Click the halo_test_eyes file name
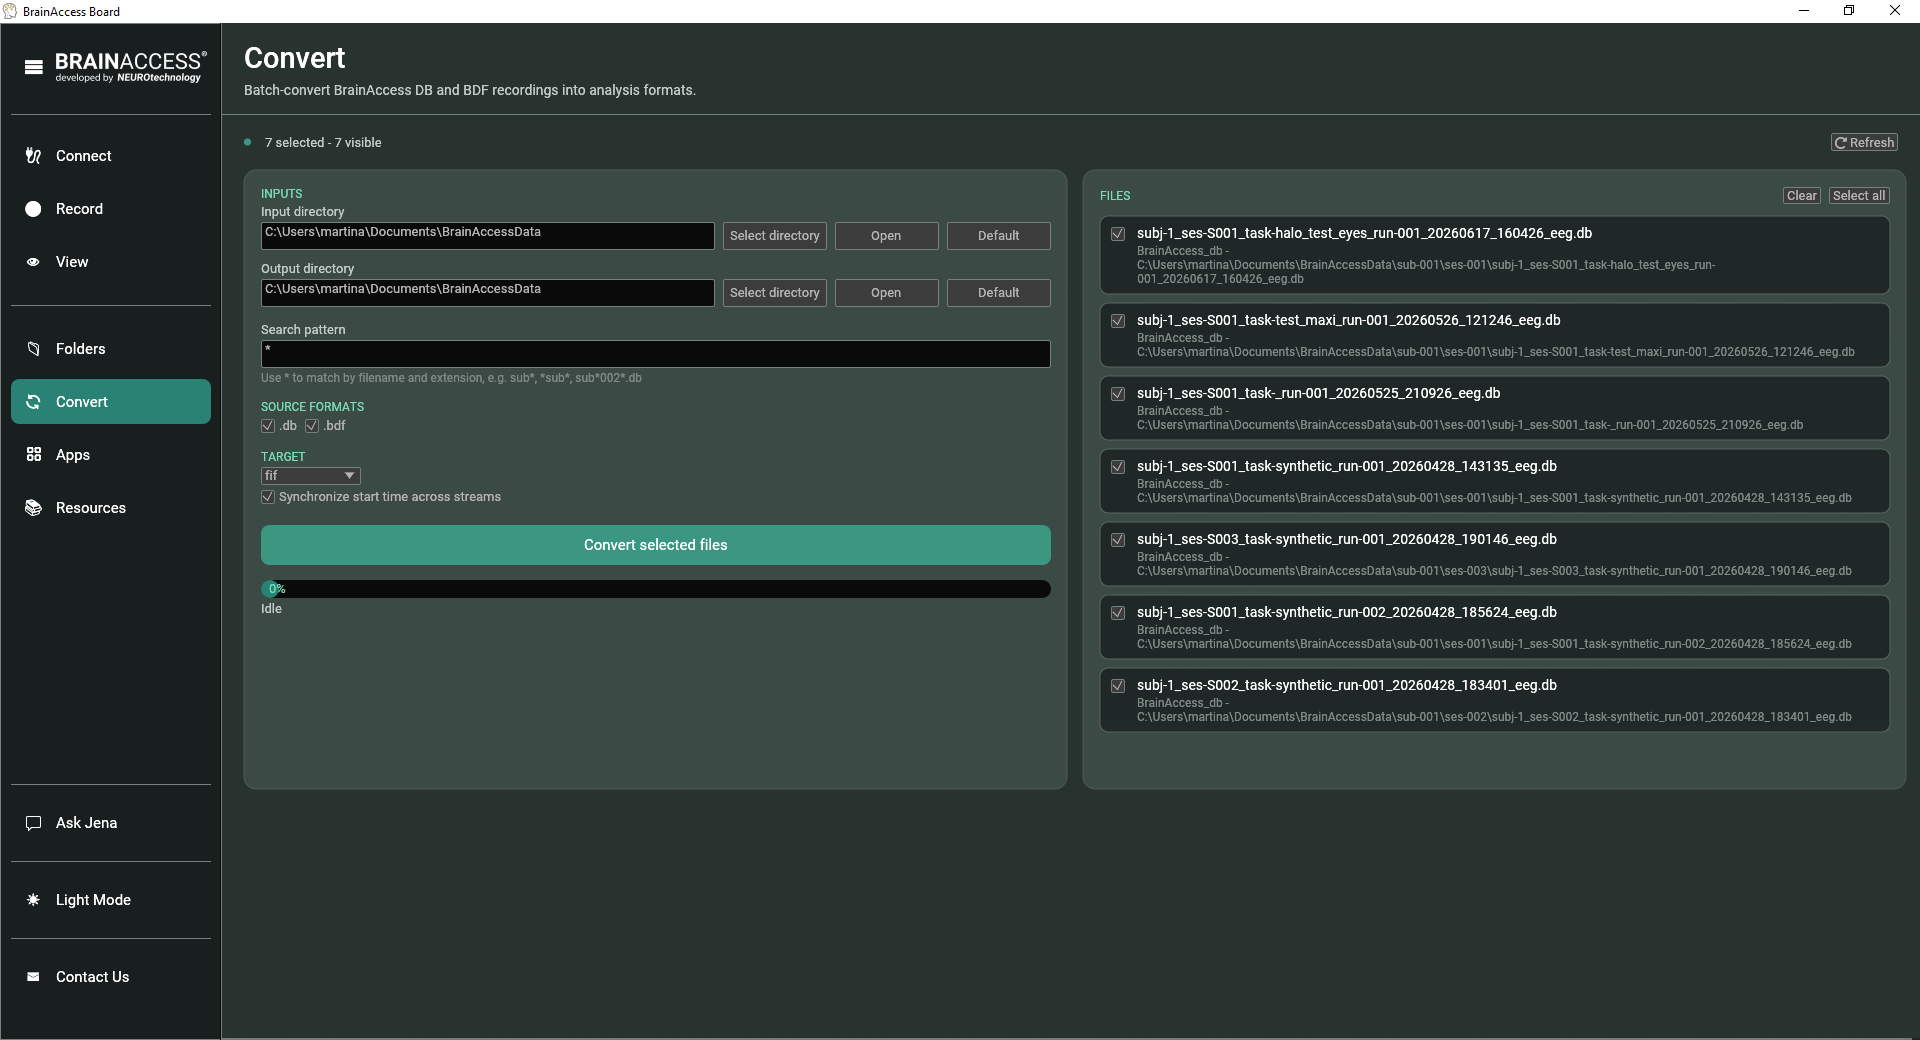Image resolution: width=1920 pixels, height=1040 pixels. 1364,233
